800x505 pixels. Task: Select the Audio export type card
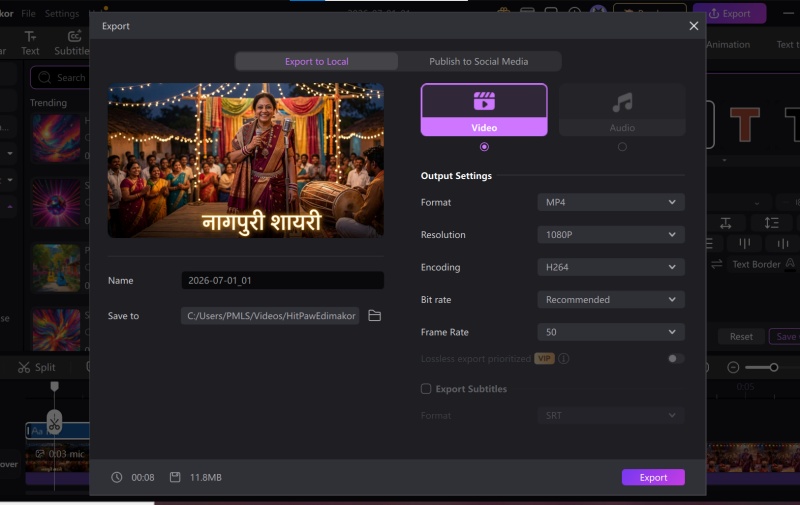(x=622, y=110)
